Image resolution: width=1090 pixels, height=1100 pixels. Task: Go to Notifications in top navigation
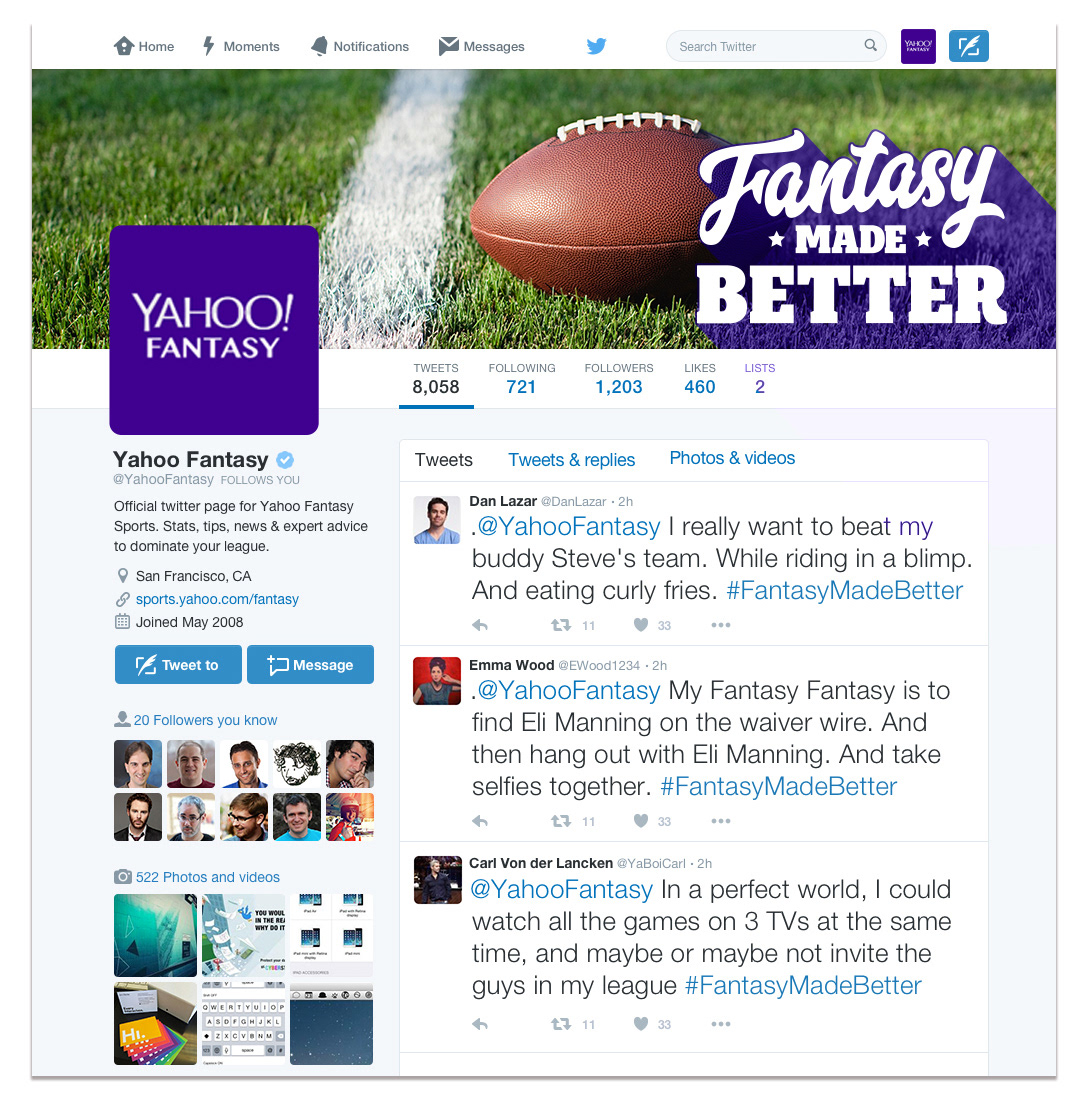360,46
